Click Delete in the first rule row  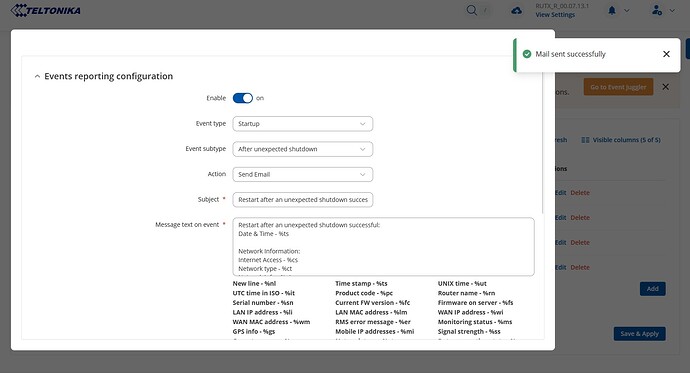point(580,193)
